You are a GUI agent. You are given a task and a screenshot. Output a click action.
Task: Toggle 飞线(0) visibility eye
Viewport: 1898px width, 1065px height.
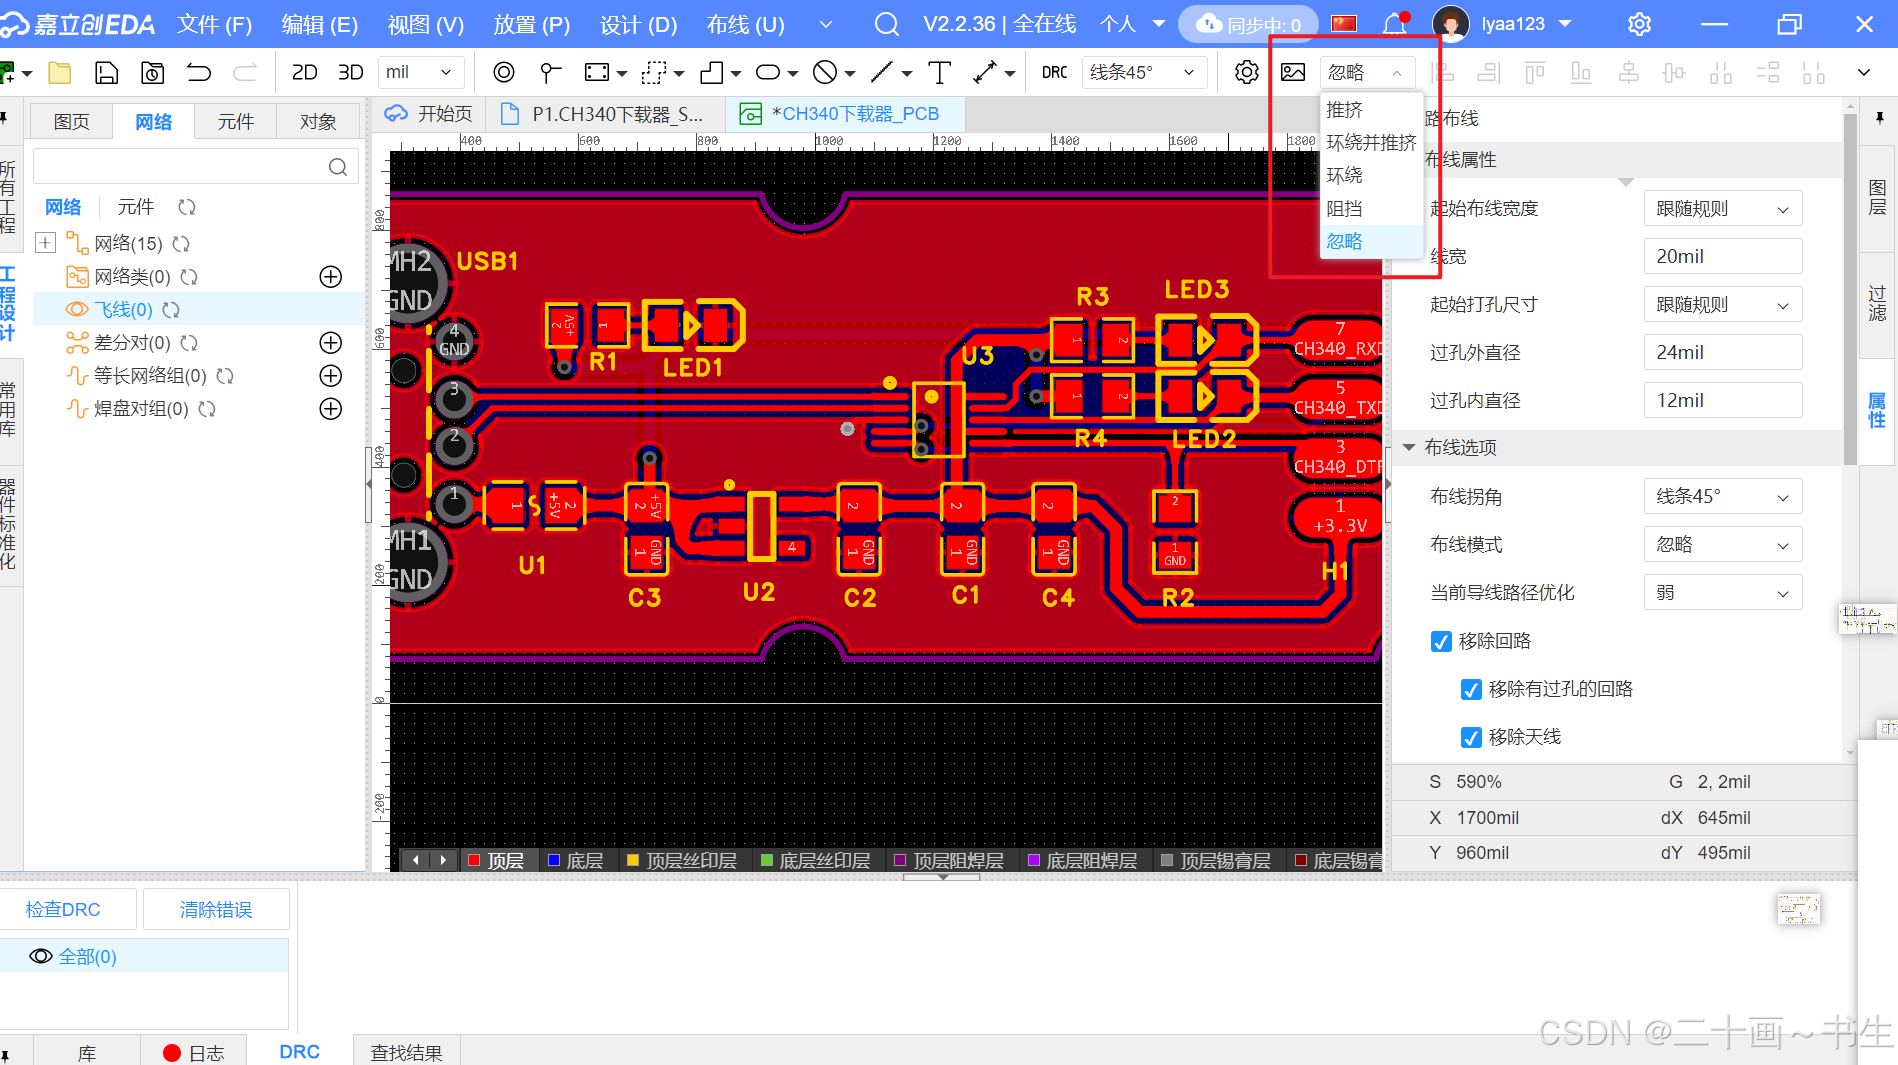[x=77, y=310]
